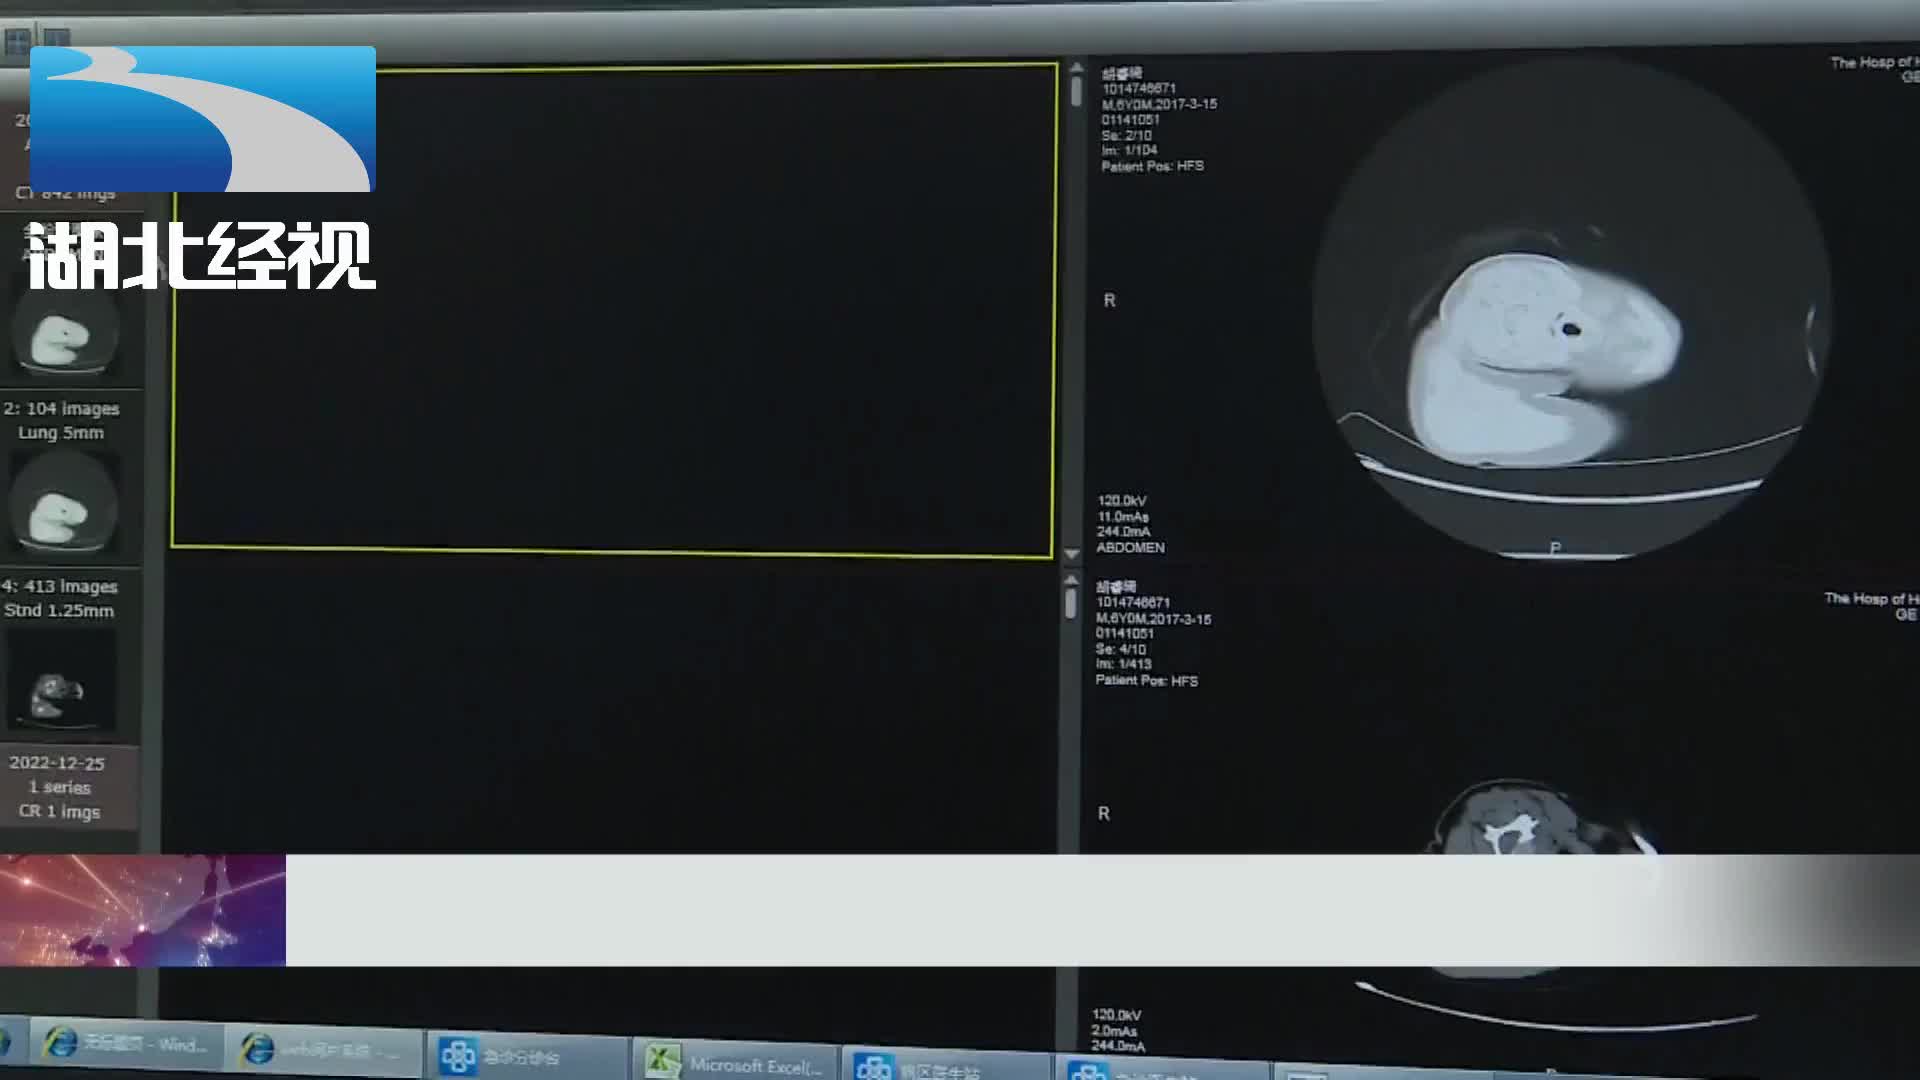Click the upper viewport scrollbar thumb
The image size is (1920, 1080).
tap(1076, 92)
